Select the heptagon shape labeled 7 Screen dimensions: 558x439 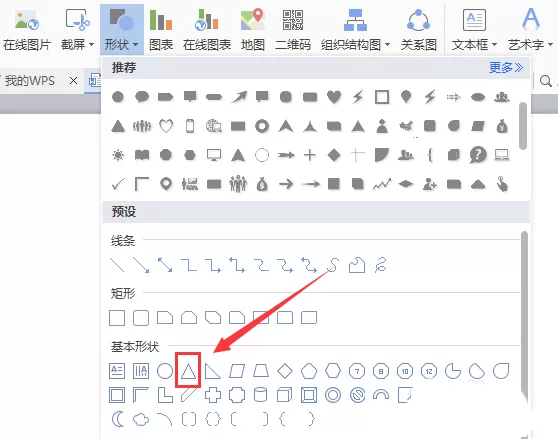(357, 371)
